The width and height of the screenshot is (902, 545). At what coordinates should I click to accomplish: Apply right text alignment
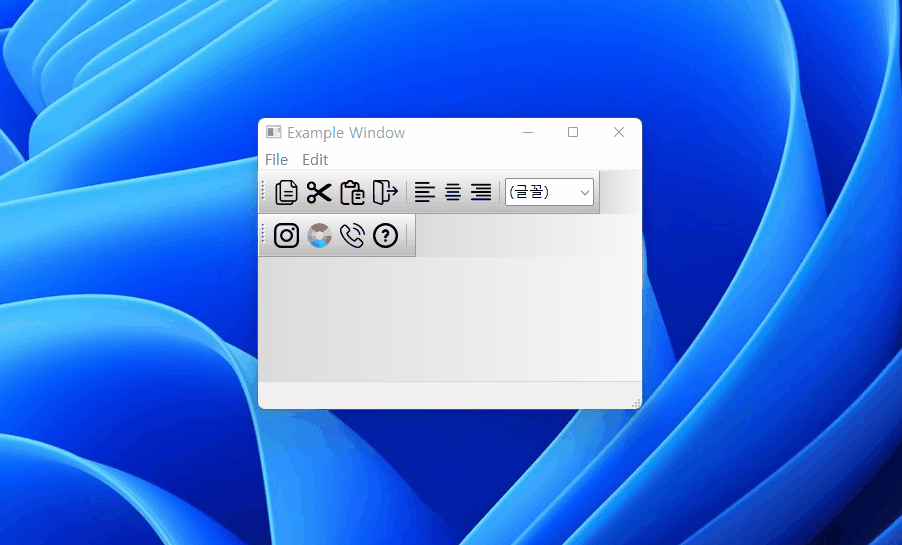tap(481, 192)
